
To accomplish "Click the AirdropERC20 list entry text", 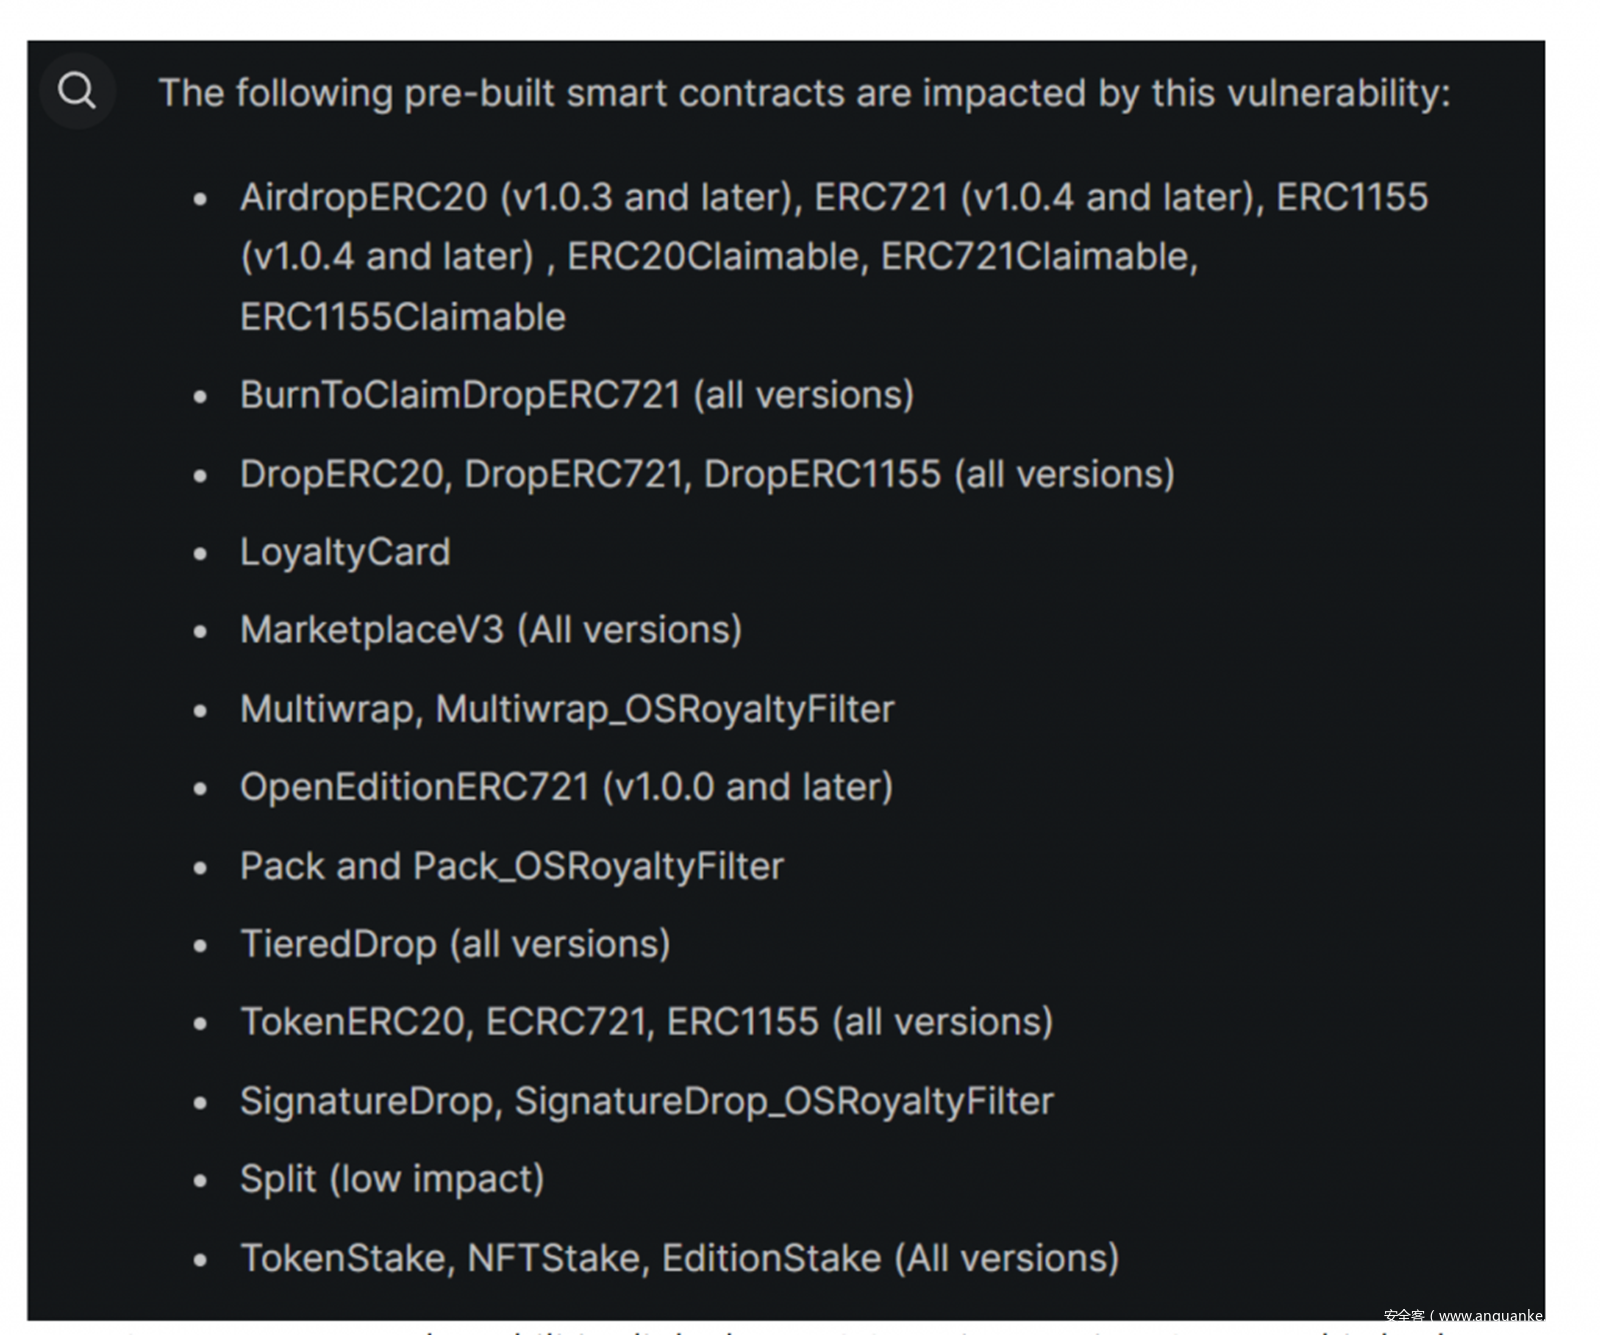I will point(363,197).
